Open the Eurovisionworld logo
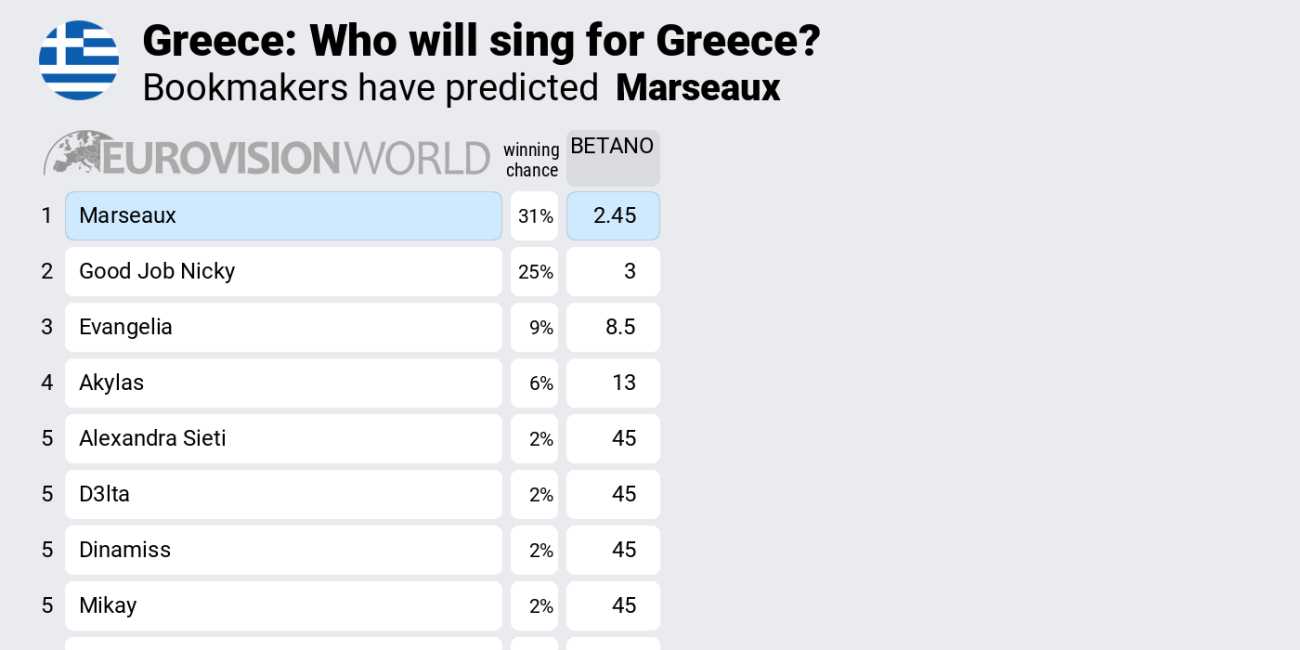 [266, 156]
